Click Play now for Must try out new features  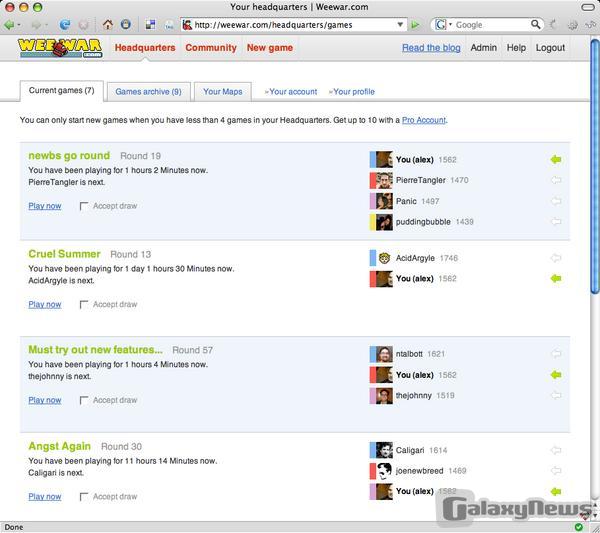click(45, 400)
